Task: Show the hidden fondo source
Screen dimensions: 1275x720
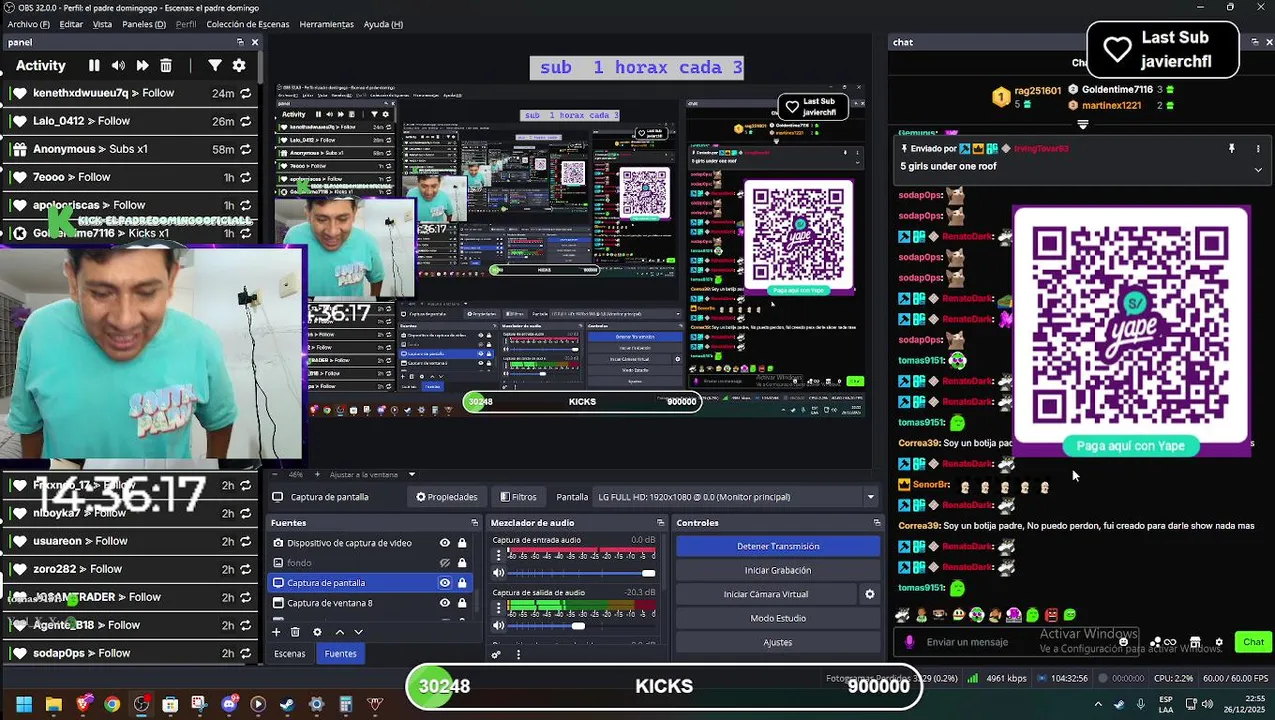Action: pyautogui.click(x=445, y=563)
